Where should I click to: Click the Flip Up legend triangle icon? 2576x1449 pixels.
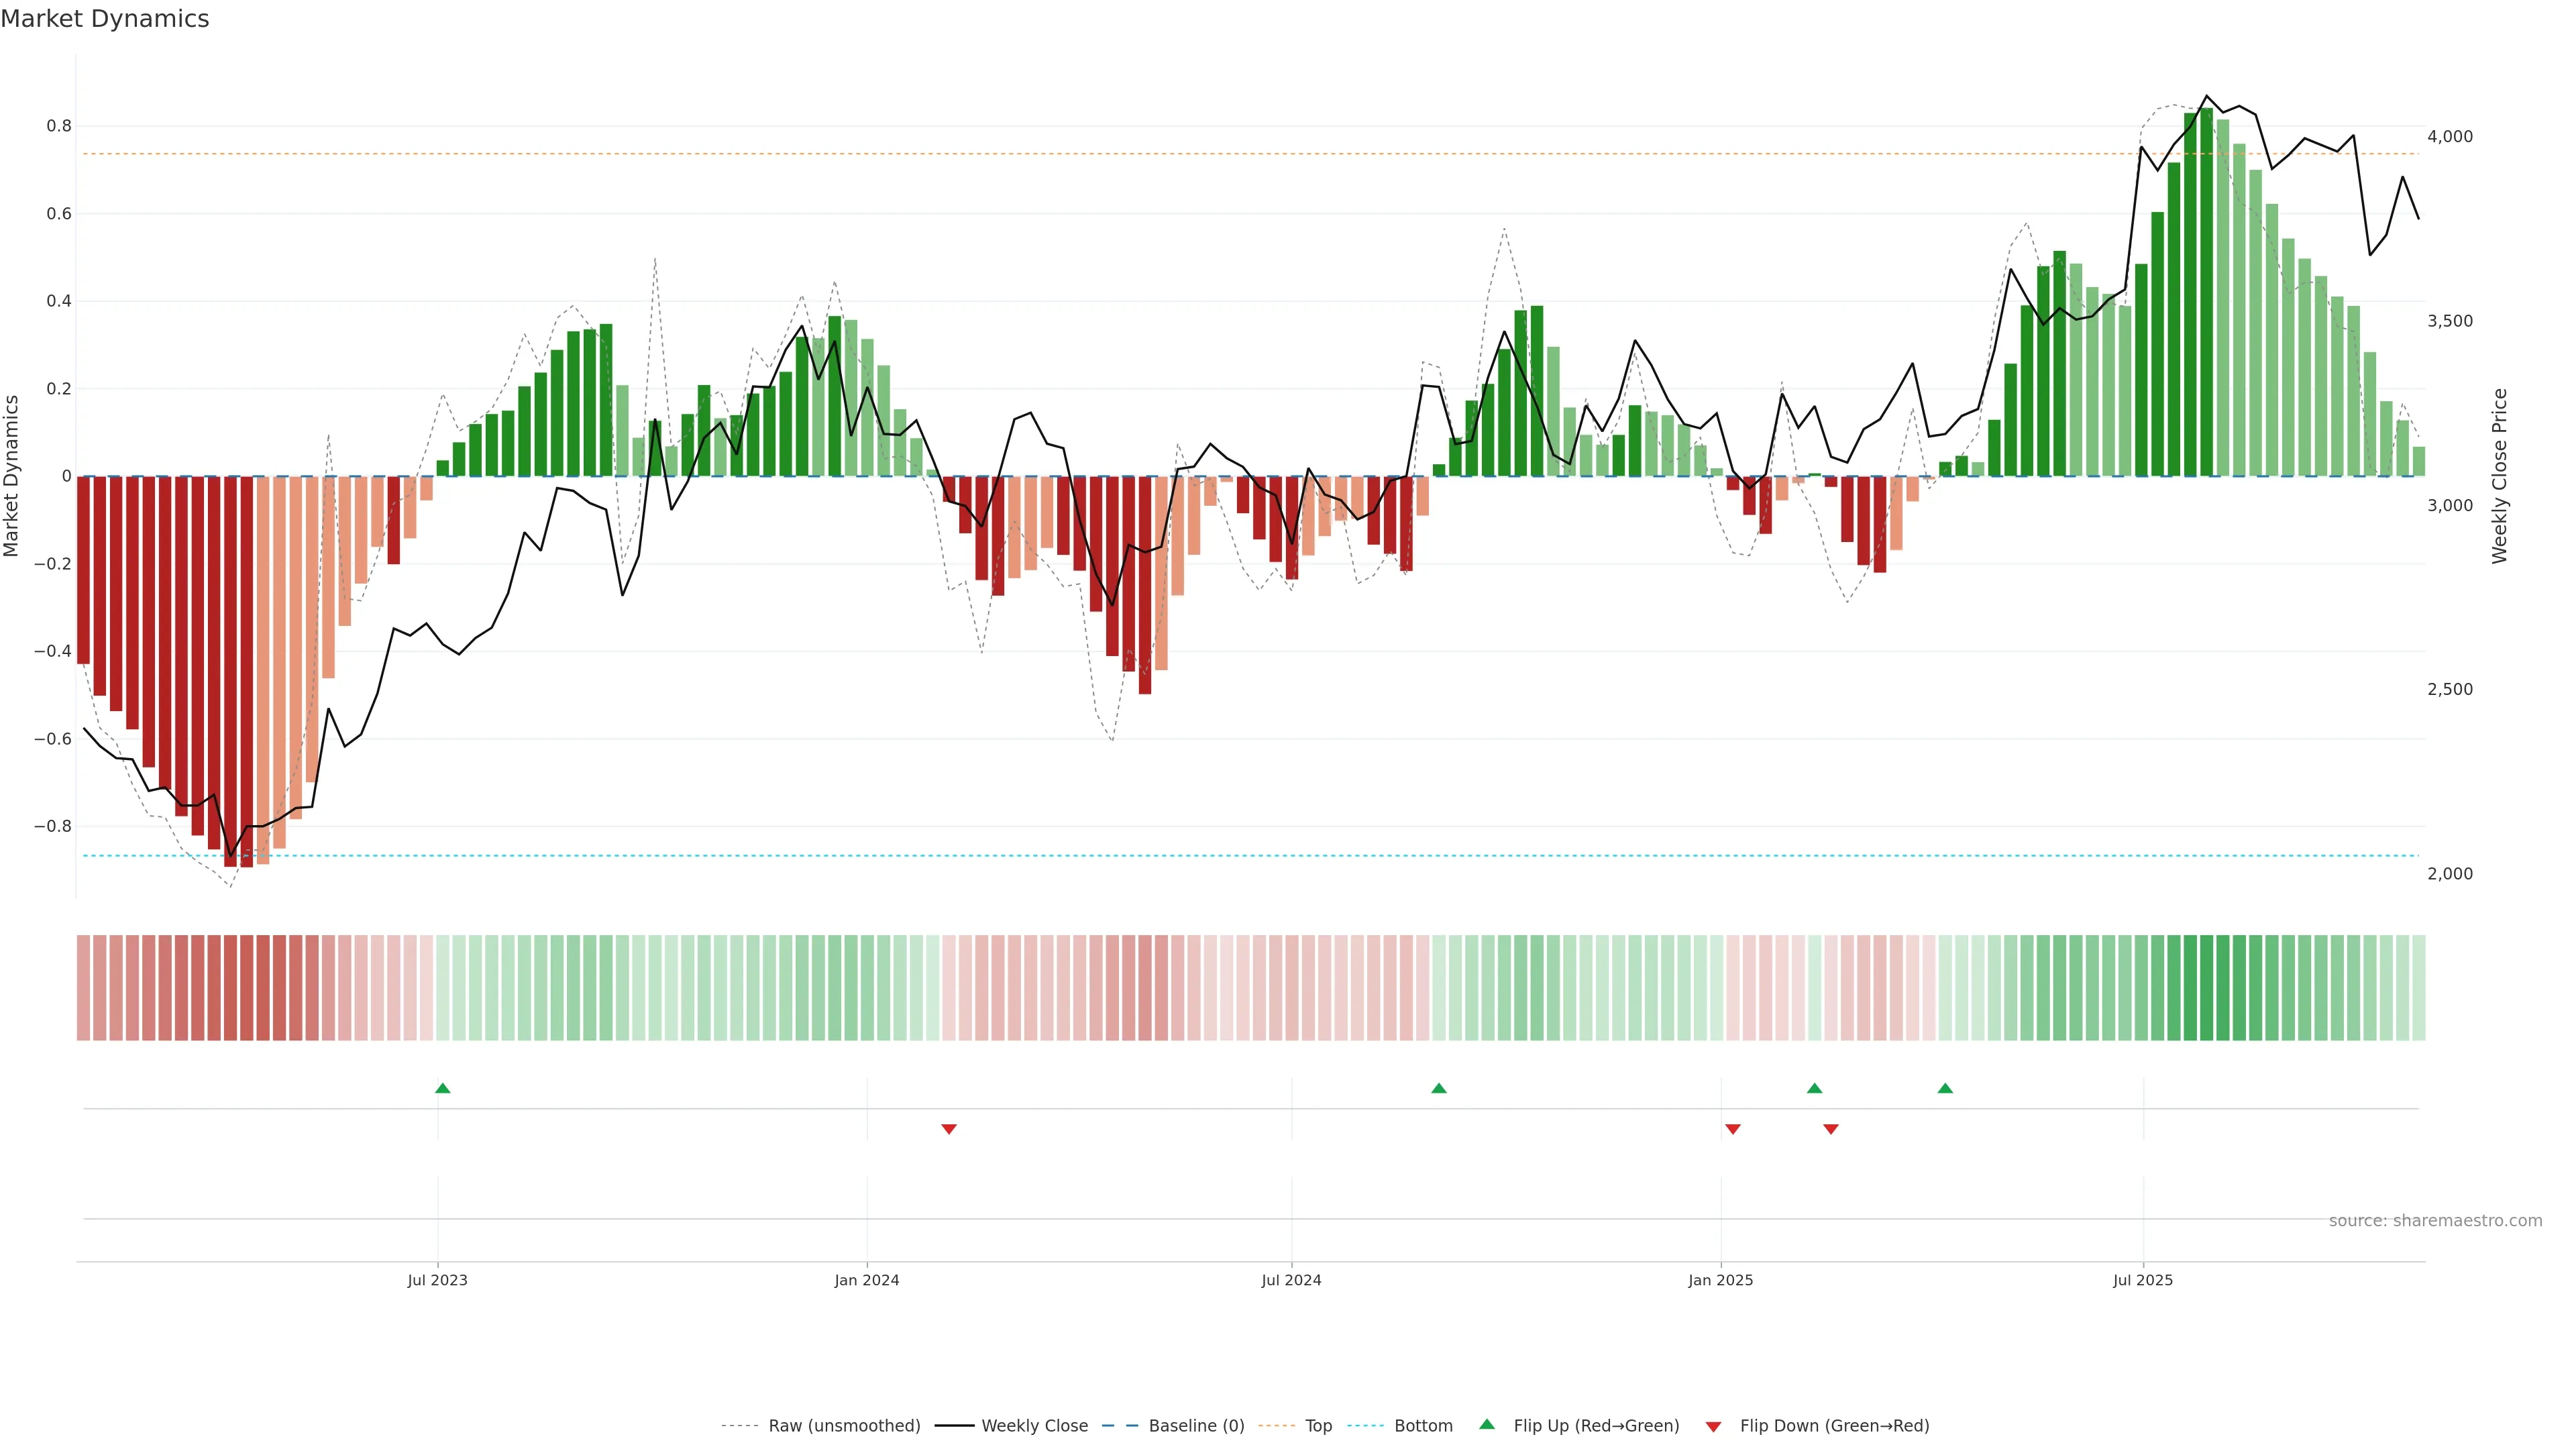(1487, 1424)
